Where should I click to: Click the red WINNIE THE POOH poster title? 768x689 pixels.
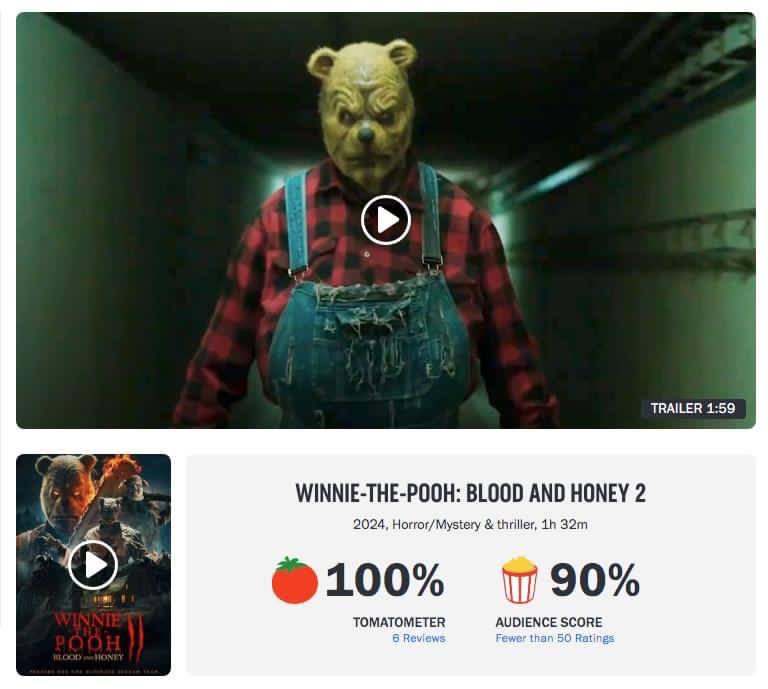(x=87, y=632)
